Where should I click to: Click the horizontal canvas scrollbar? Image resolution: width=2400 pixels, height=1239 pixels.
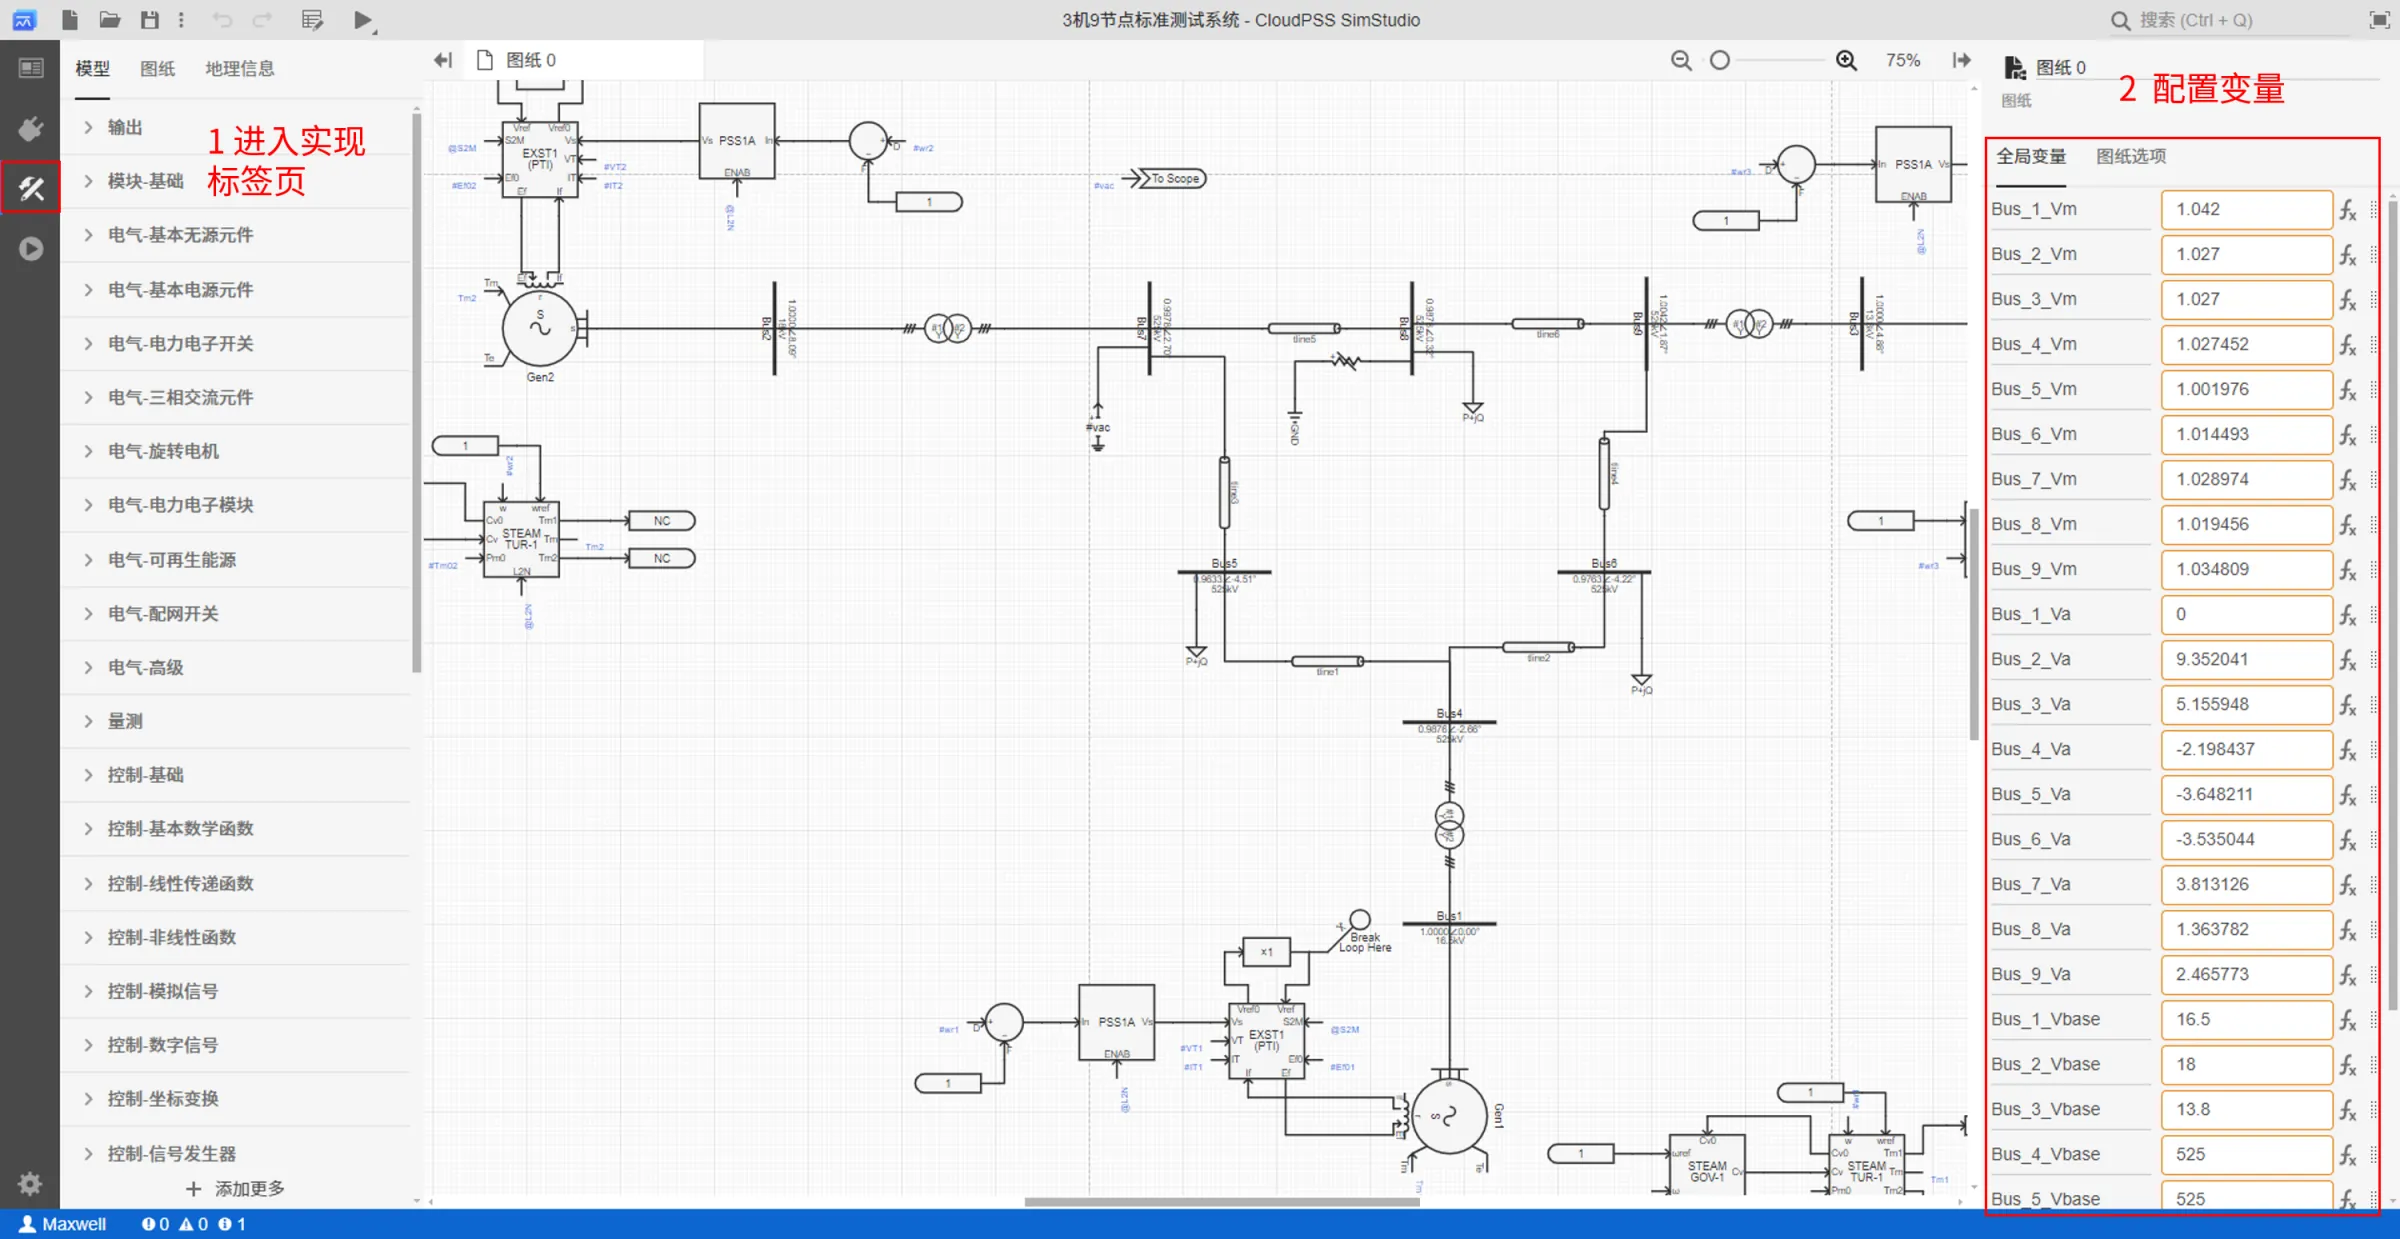[x=1221, y=1201]
